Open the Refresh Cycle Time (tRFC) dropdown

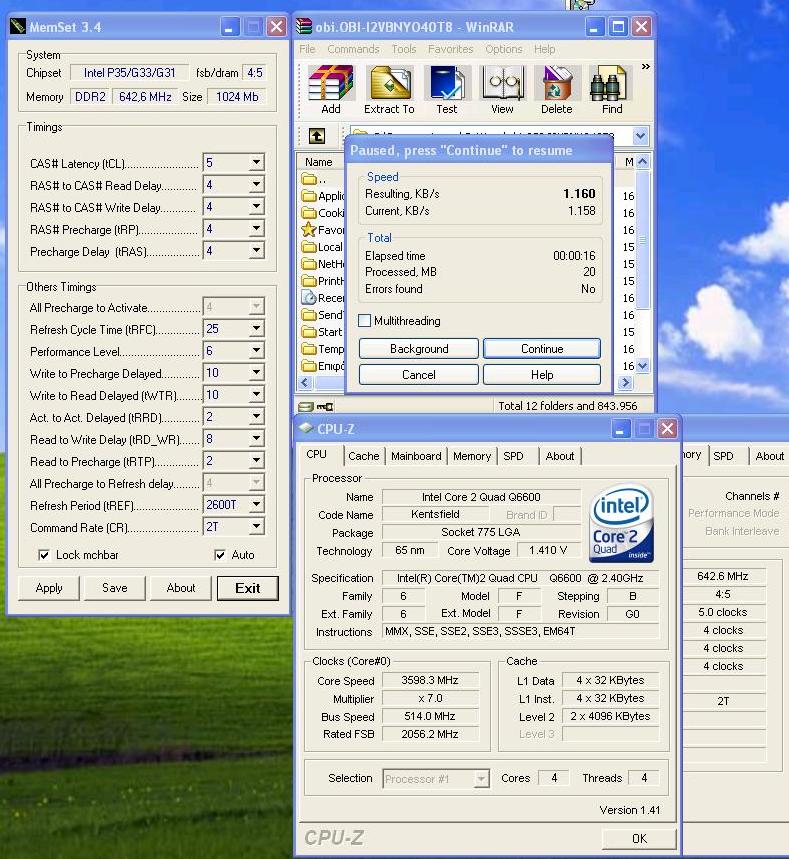tap(256, 328)
